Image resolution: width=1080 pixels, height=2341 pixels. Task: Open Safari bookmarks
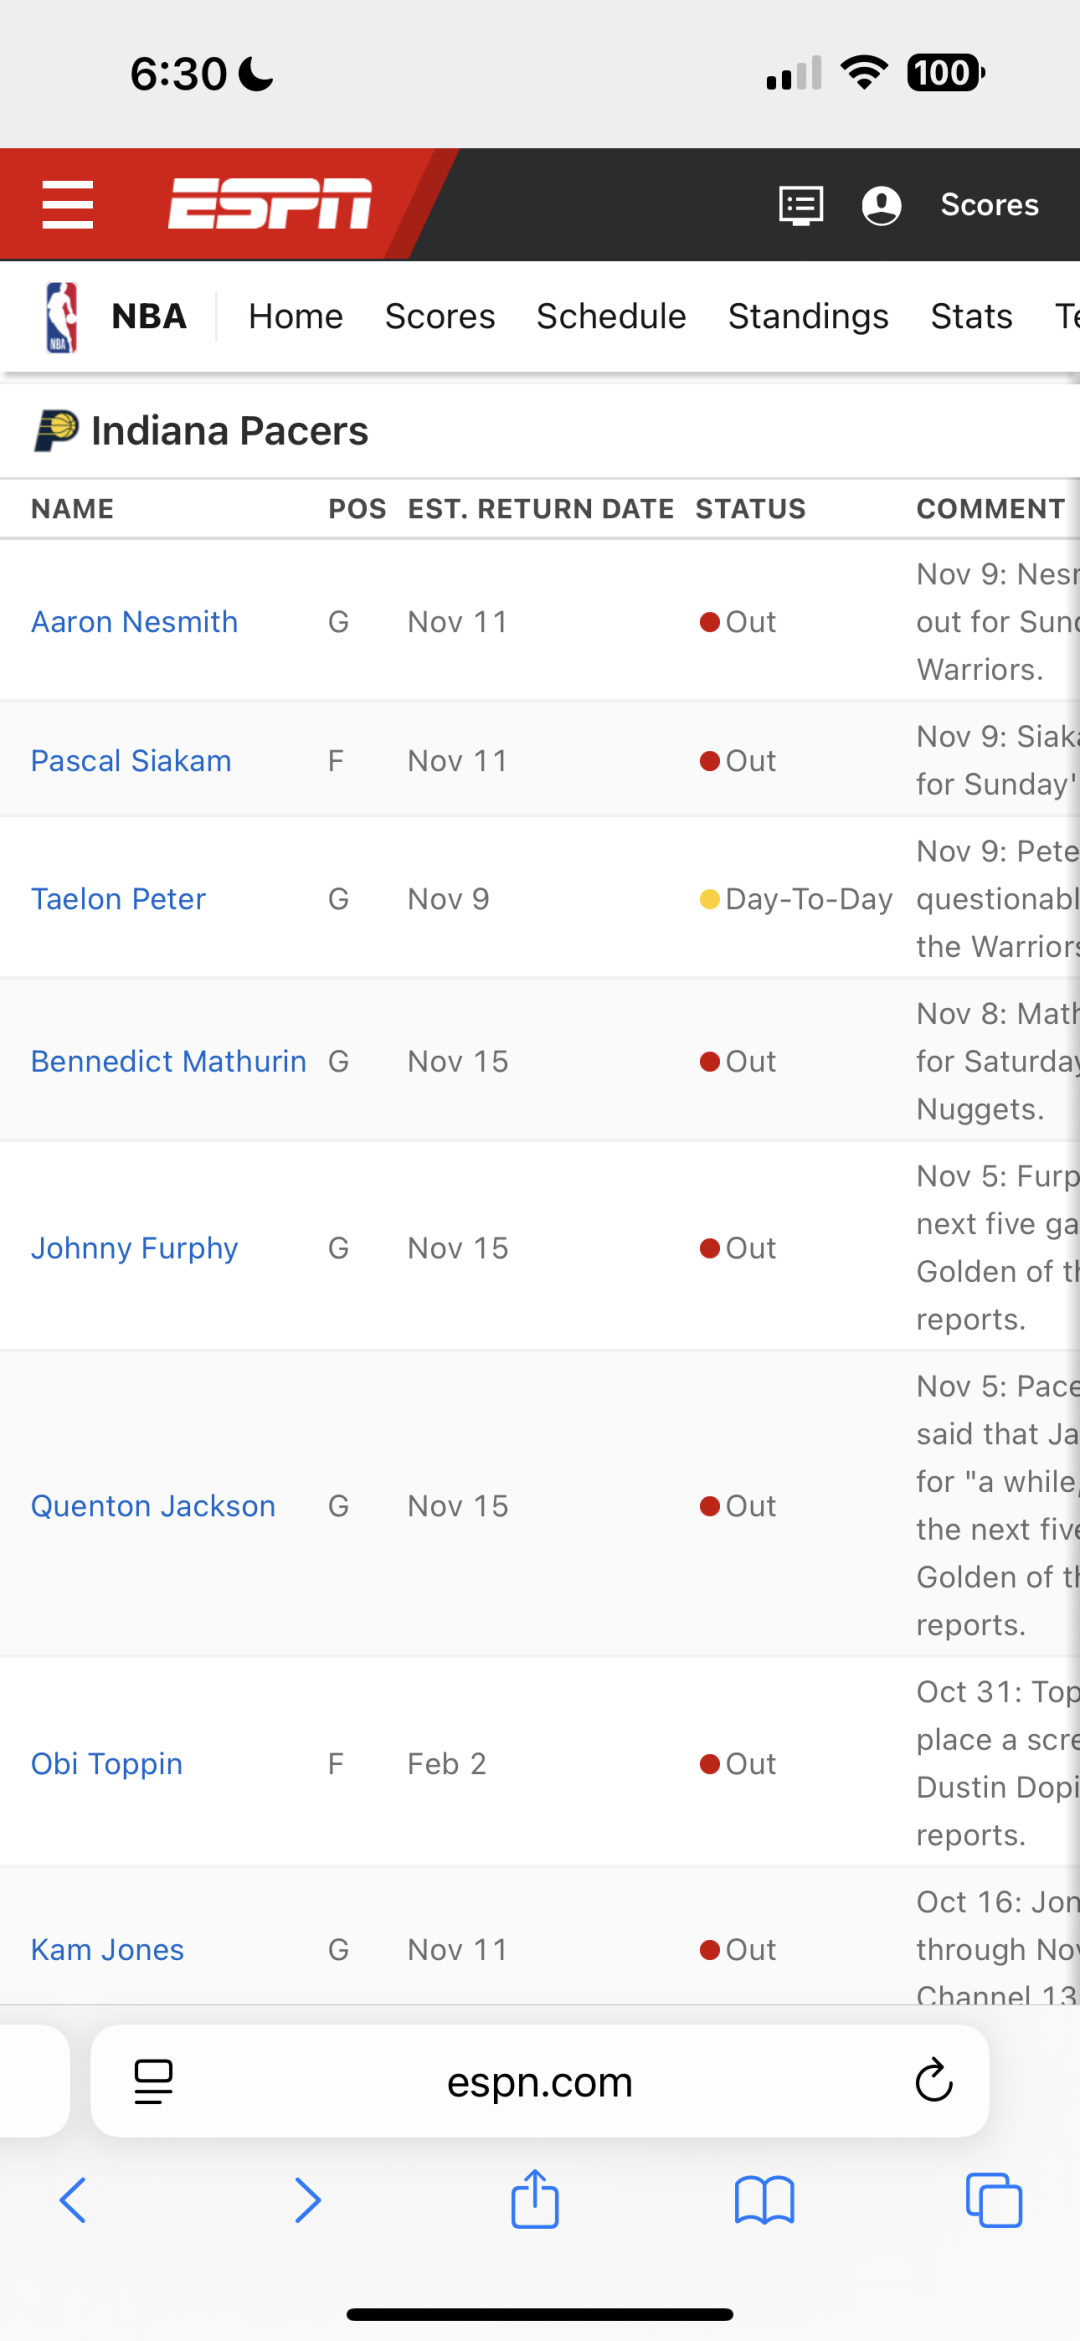pyautogui.click(x=764, y=2200)
